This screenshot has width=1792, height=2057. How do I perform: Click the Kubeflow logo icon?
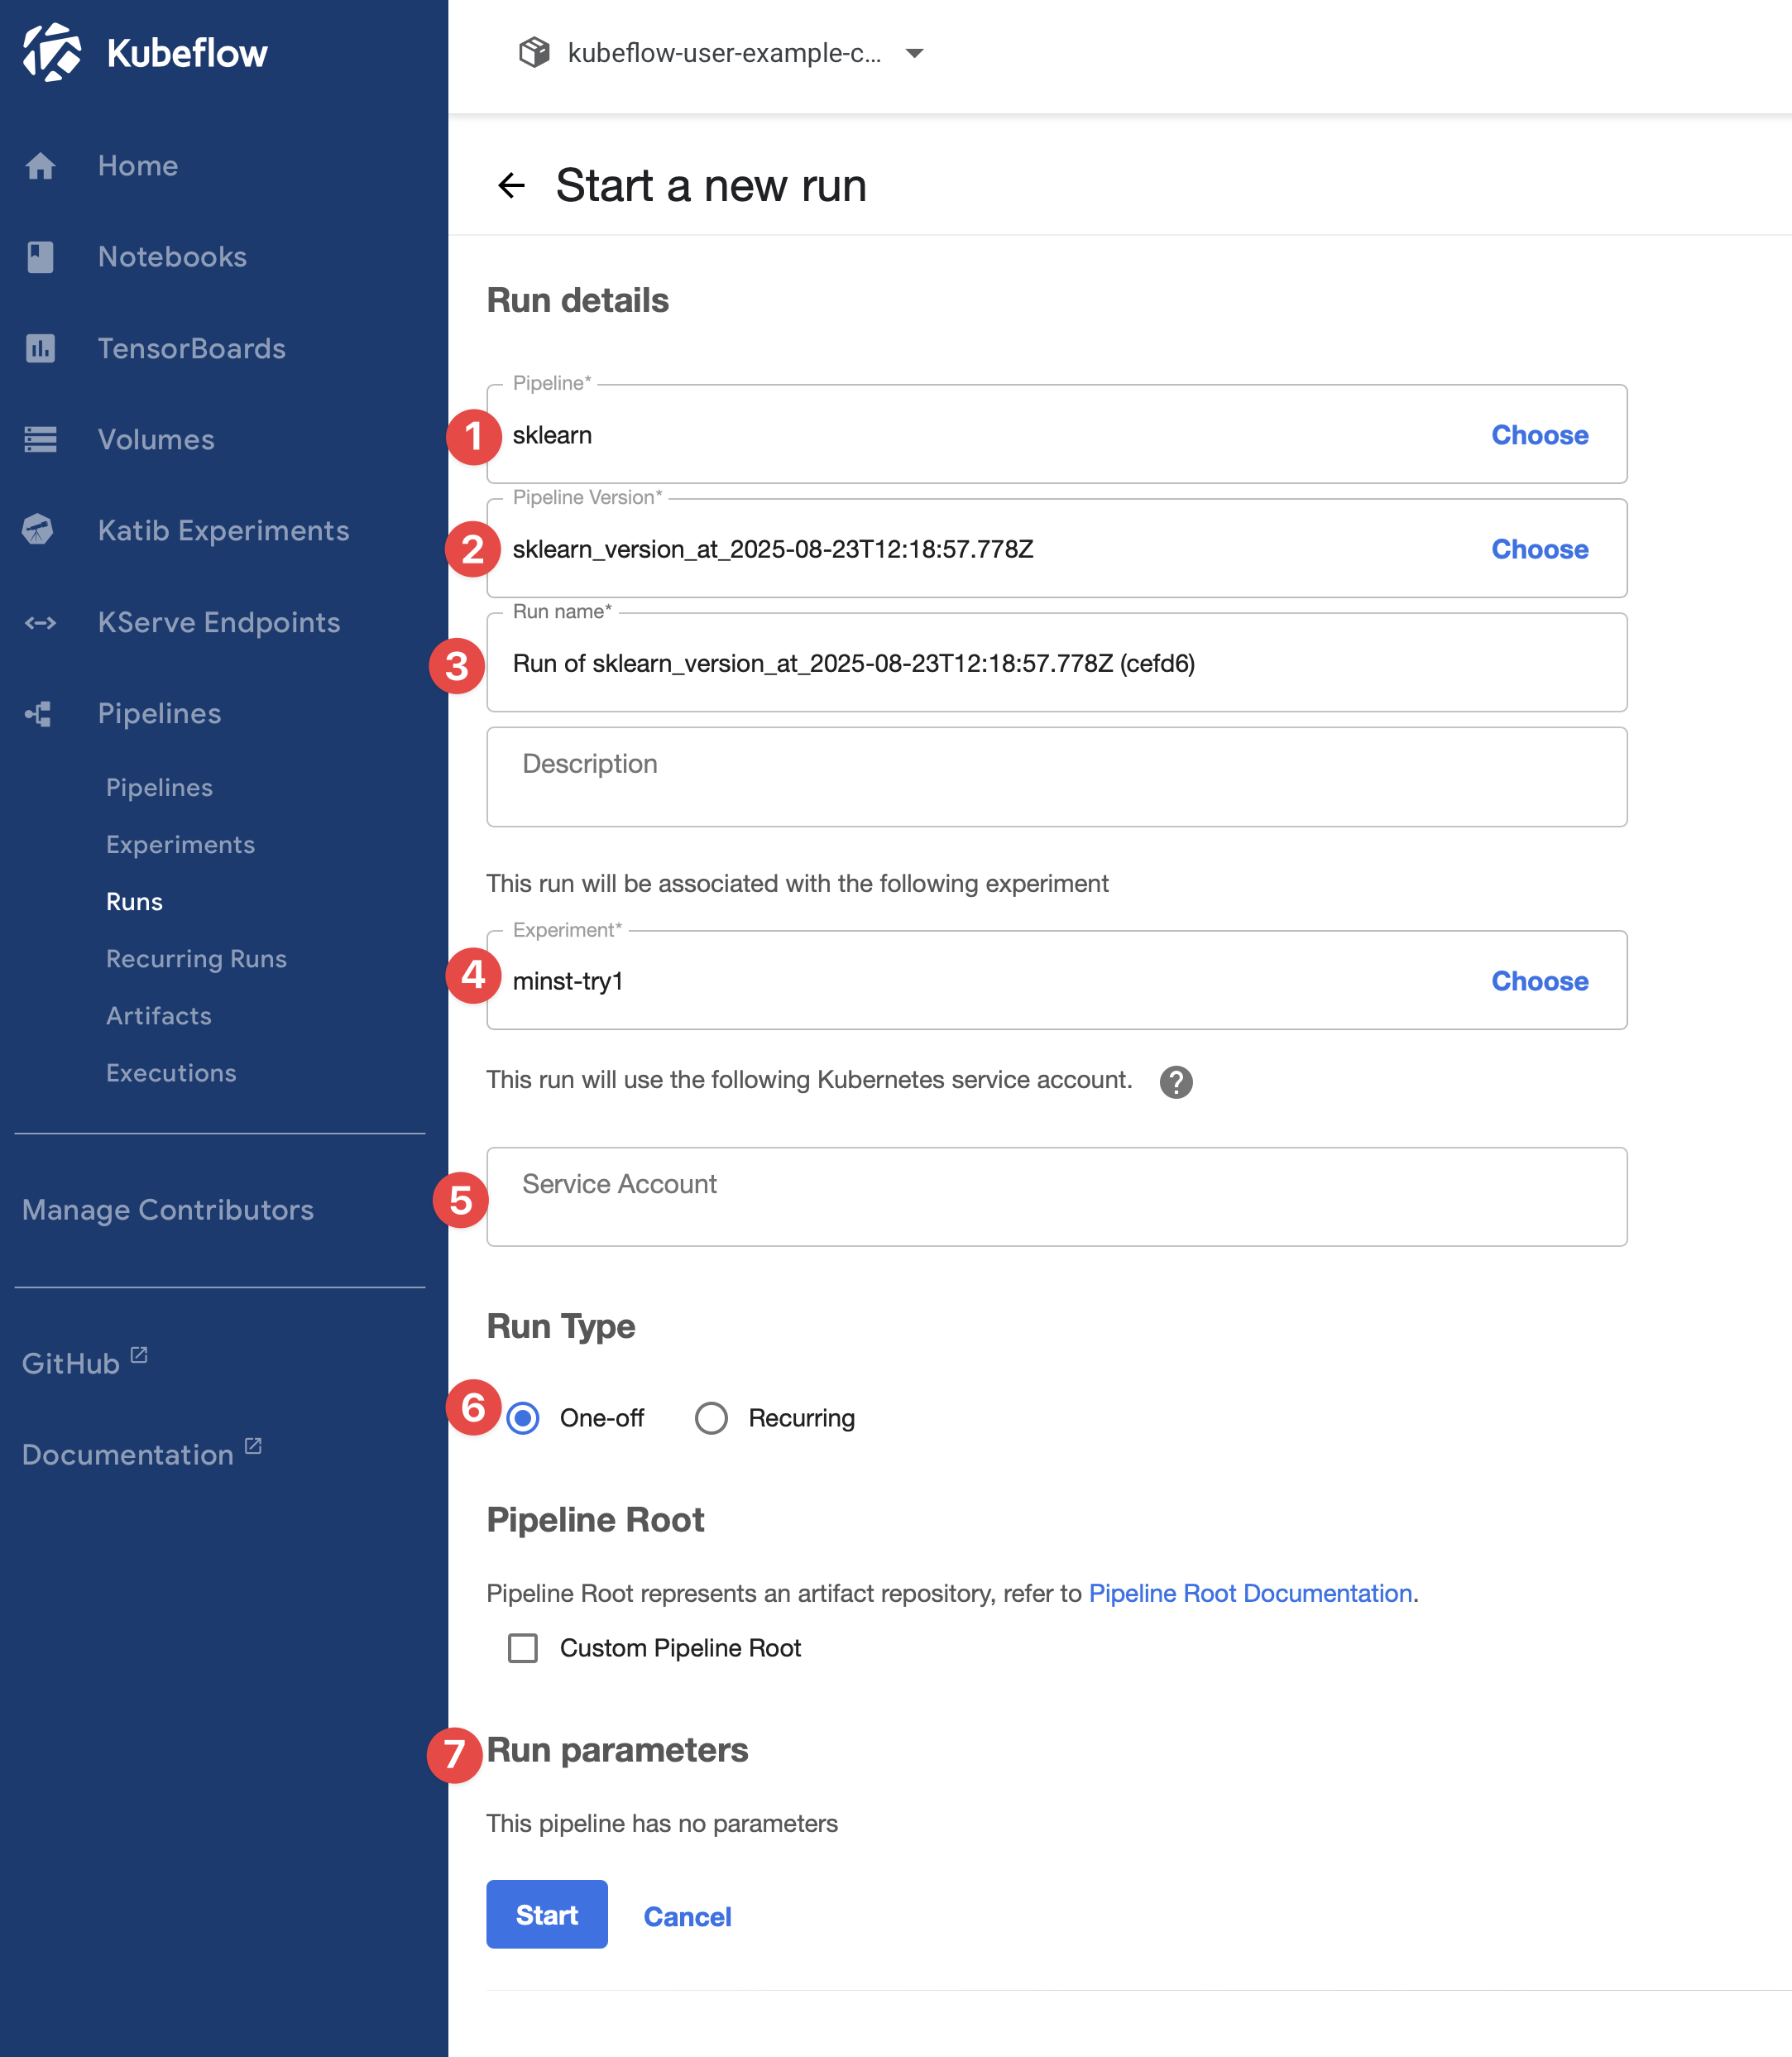pyautogui.click(x=52, y=52)
